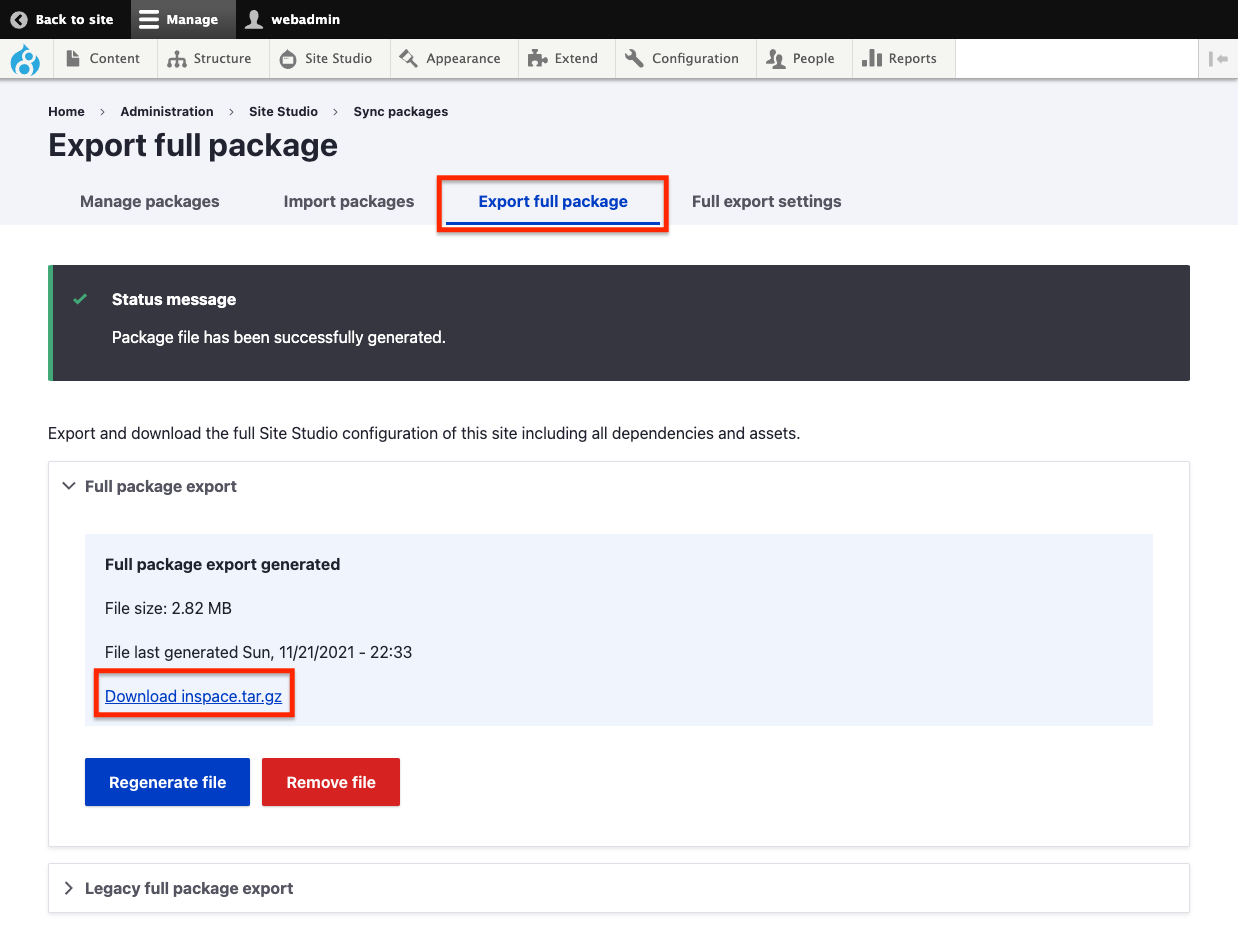Click the 'Export full package' page title
Screen dimensions: 1238x927
(x=193, y=145)
